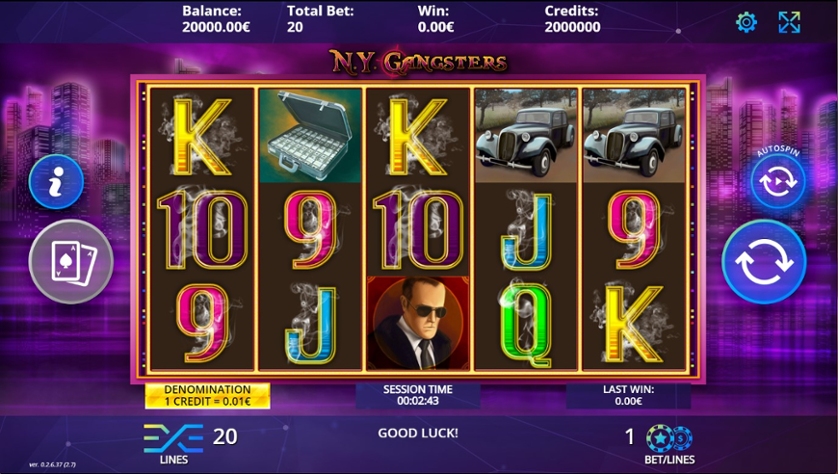Viewport: 838px width, 474px height.
Task: Click the vintage car on fifth reel
Action: click(x=634, y=136)
